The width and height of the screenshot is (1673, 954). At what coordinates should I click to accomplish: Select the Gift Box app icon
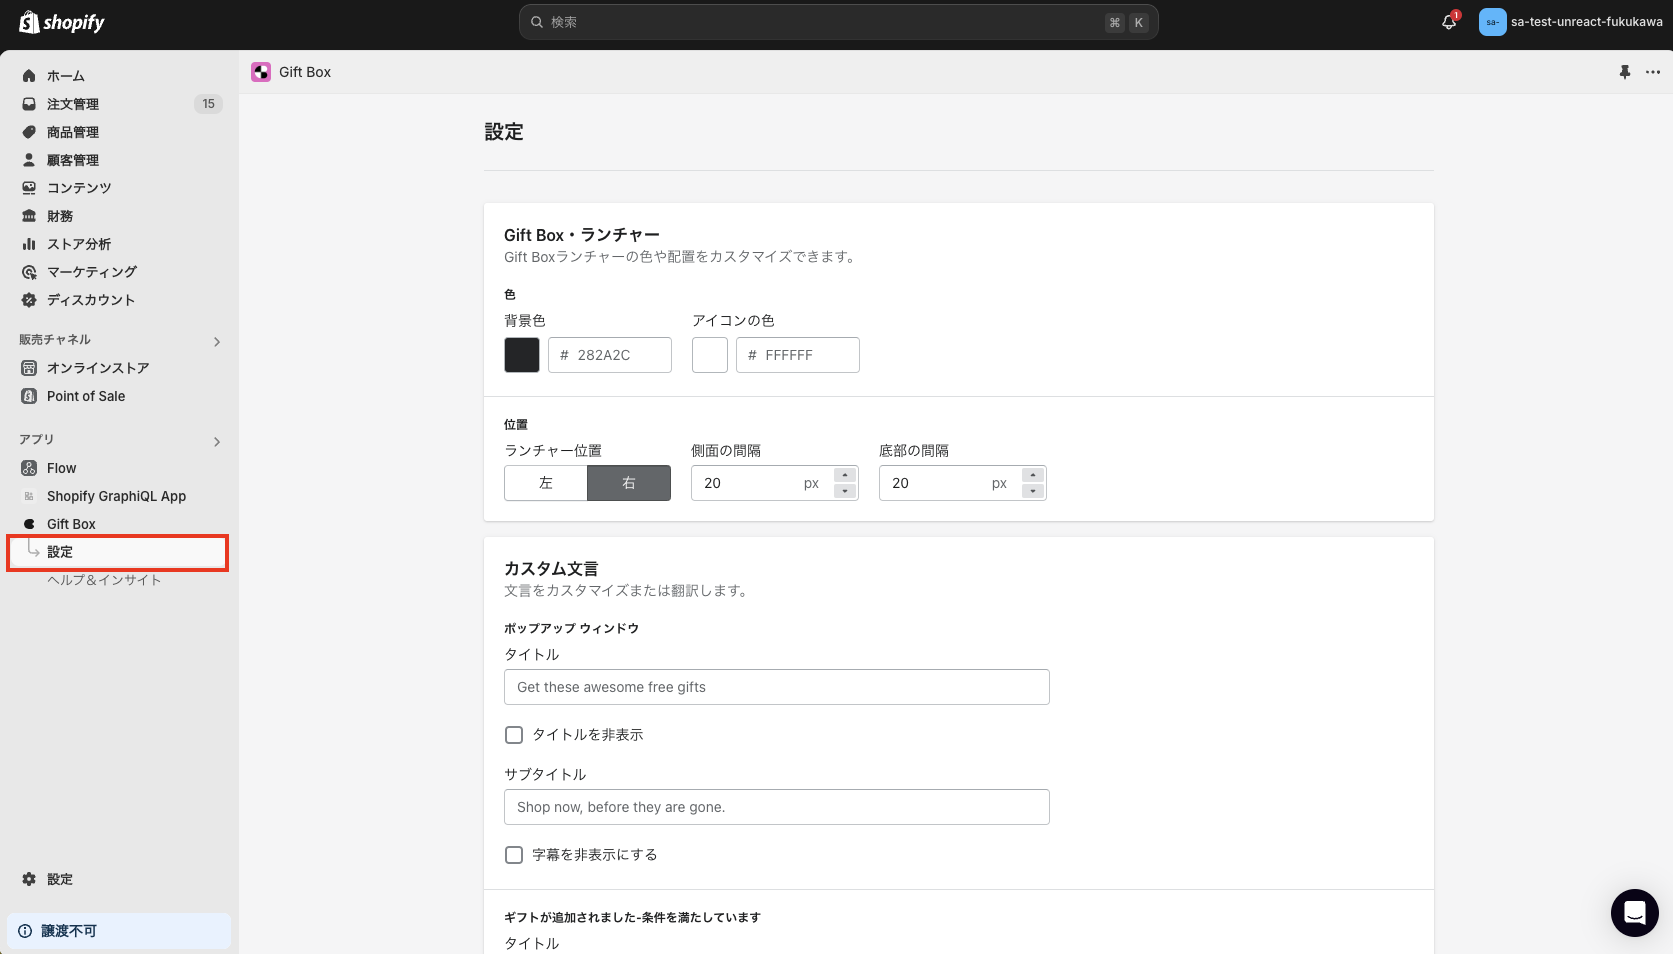(x=29, y=523)
